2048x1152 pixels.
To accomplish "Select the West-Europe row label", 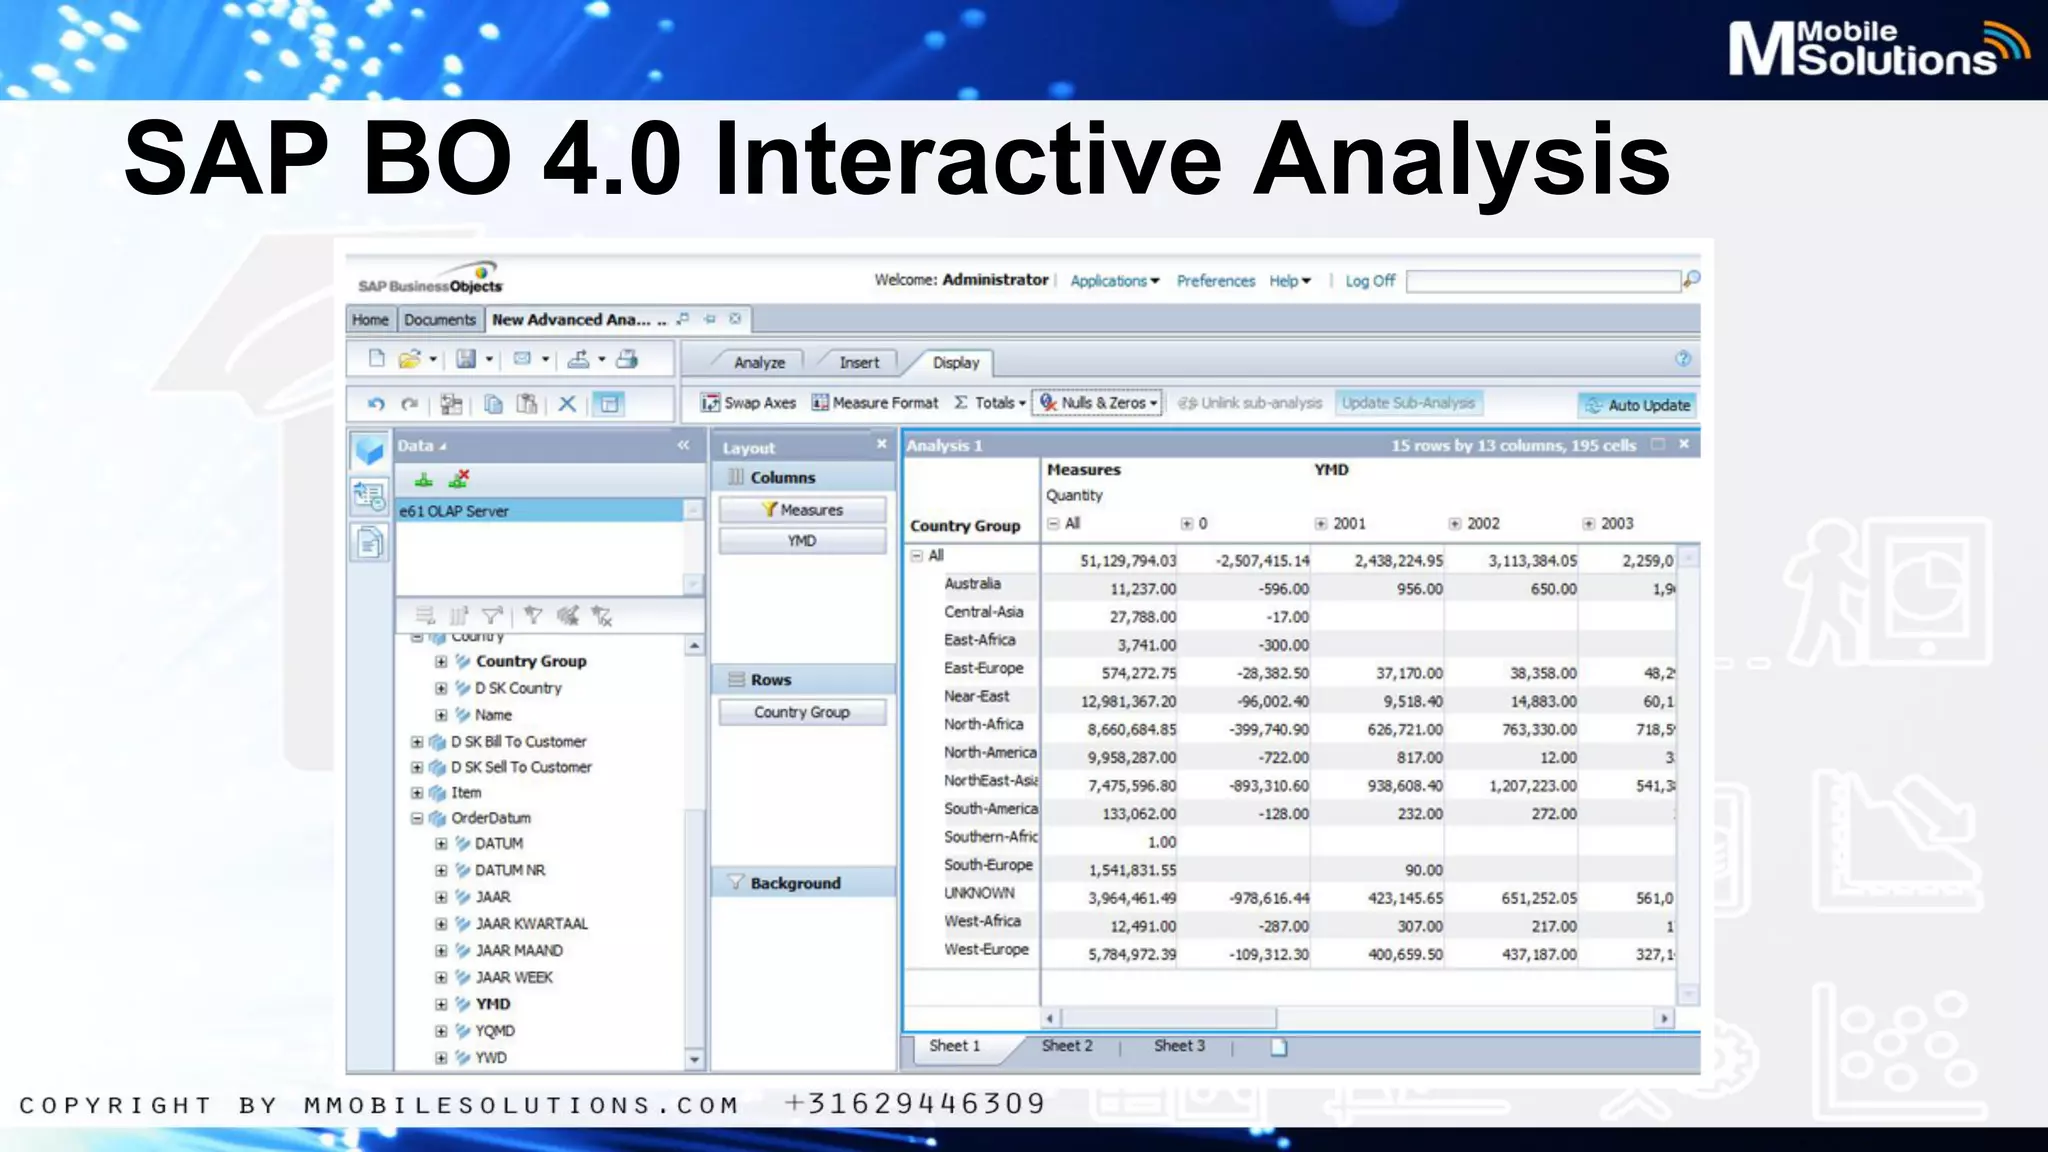I will [986, 950].
